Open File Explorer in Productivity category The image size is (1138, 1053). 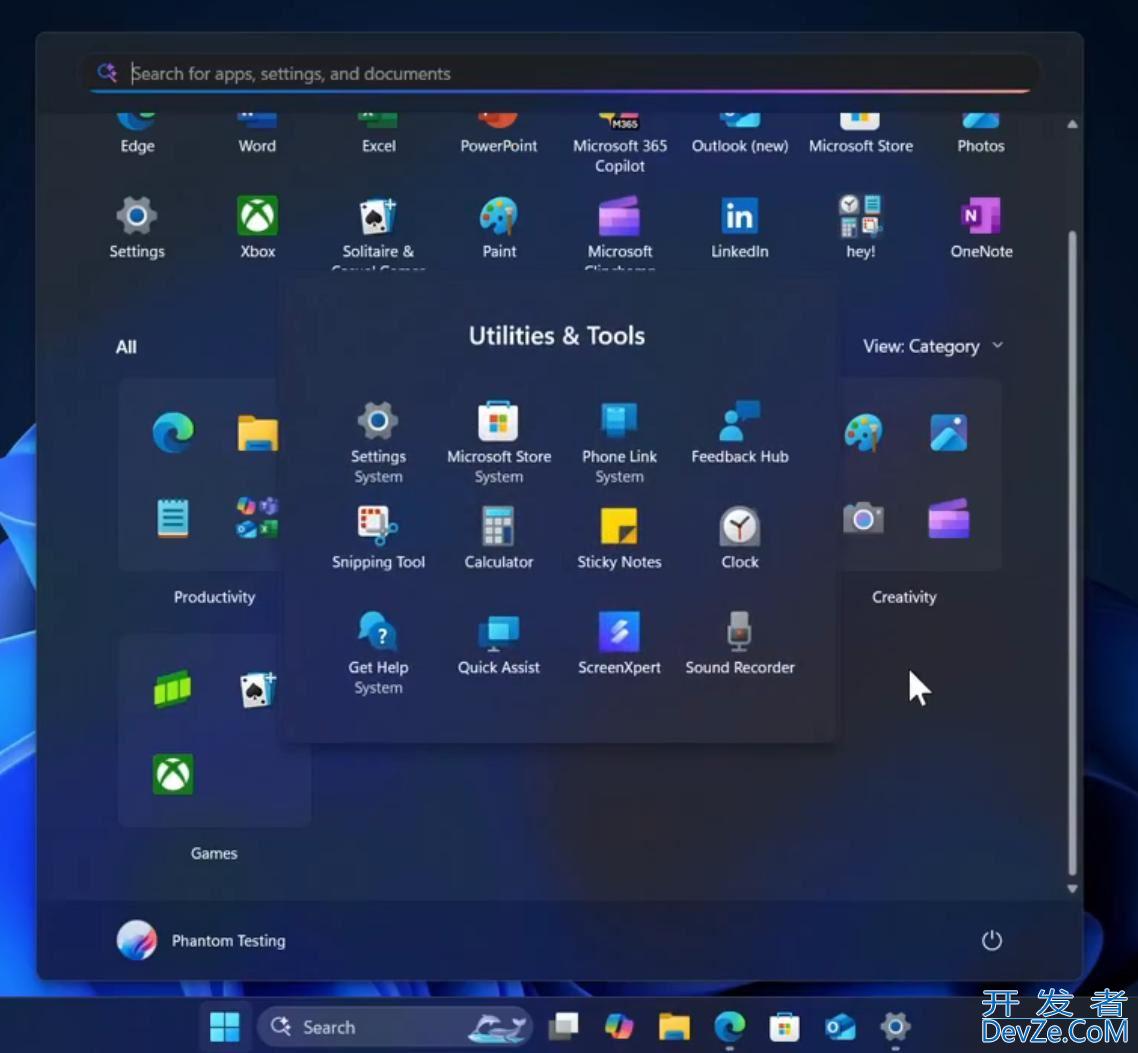[258, 433]
